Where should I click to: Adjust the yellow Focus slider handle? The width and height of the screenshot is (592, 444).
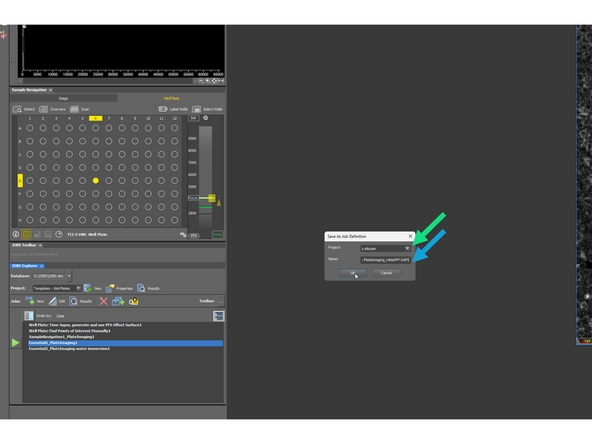(x=212, y=198)
